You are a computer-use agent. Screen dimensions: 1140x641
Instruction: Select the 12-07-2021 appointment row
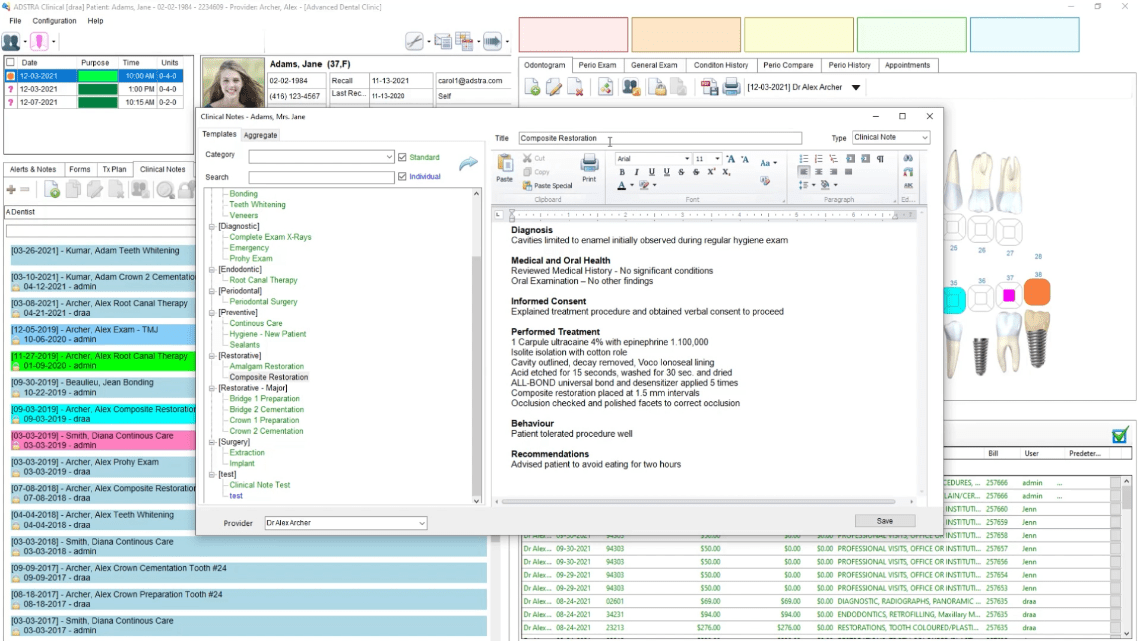[93, 102]
